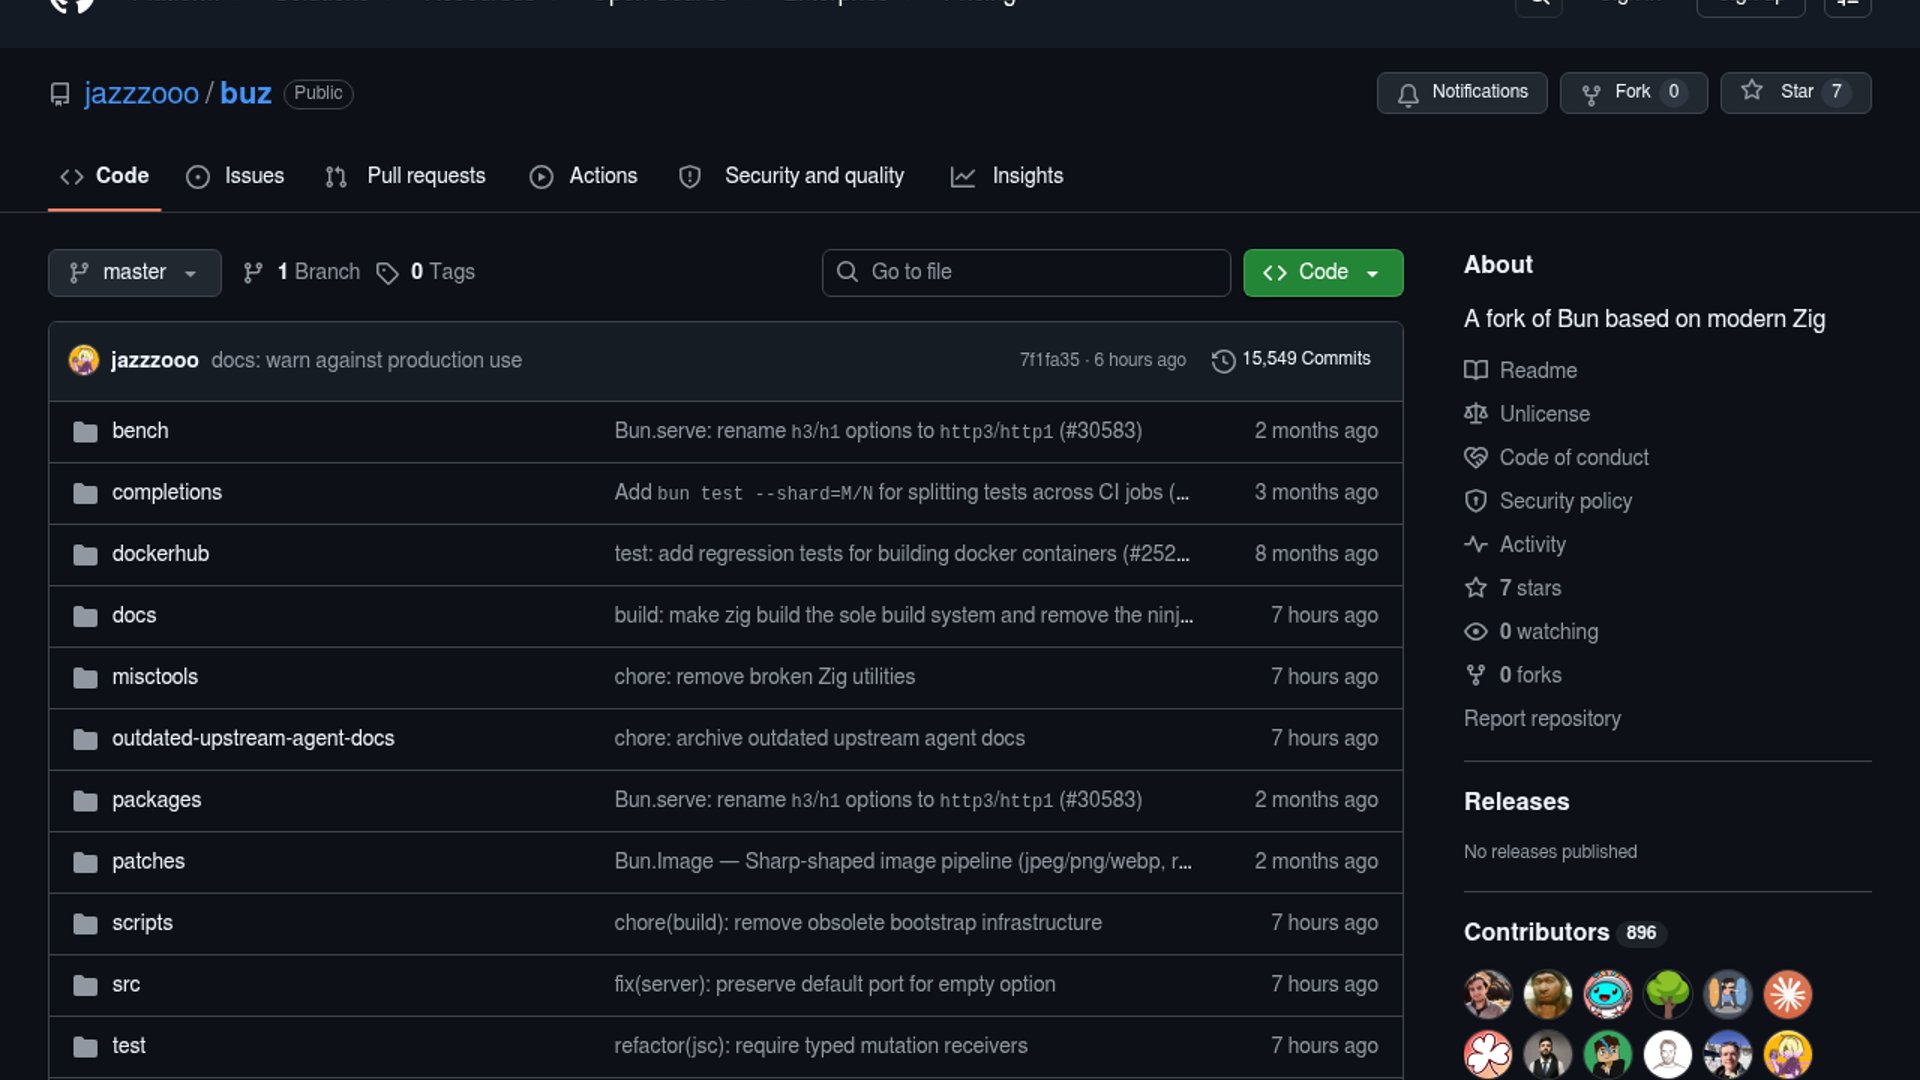This screenshot has height=1080, width=1920.
Task: Expand the green Code dropdown button
Action: point(1323,273)
